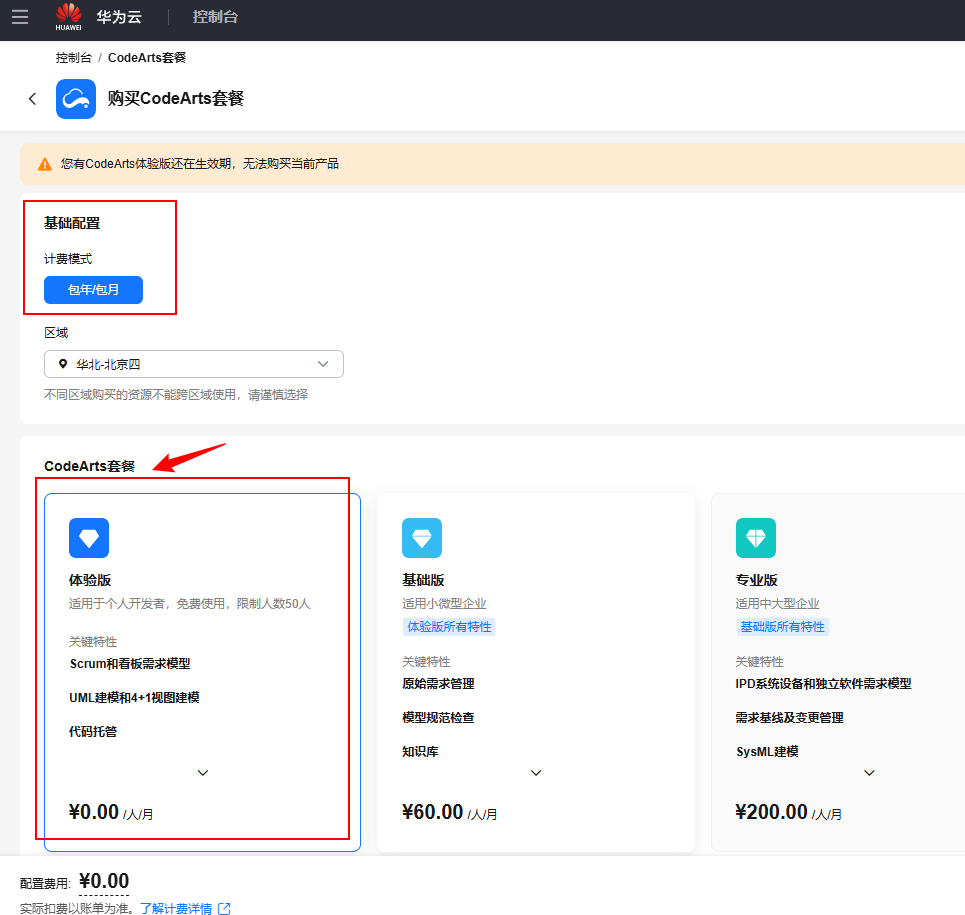Click IPD系统设备和独立软件需求模型 text
965x915 pixels.
[823, 684]
